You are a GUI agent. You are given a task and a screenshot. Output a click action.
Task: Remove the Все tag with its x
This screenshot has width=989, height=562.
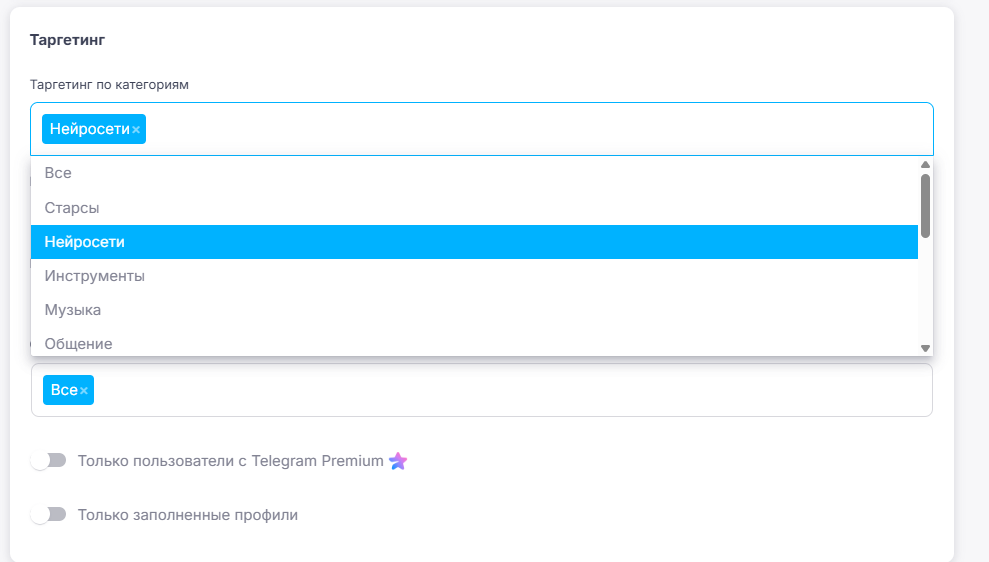(84, 391)
